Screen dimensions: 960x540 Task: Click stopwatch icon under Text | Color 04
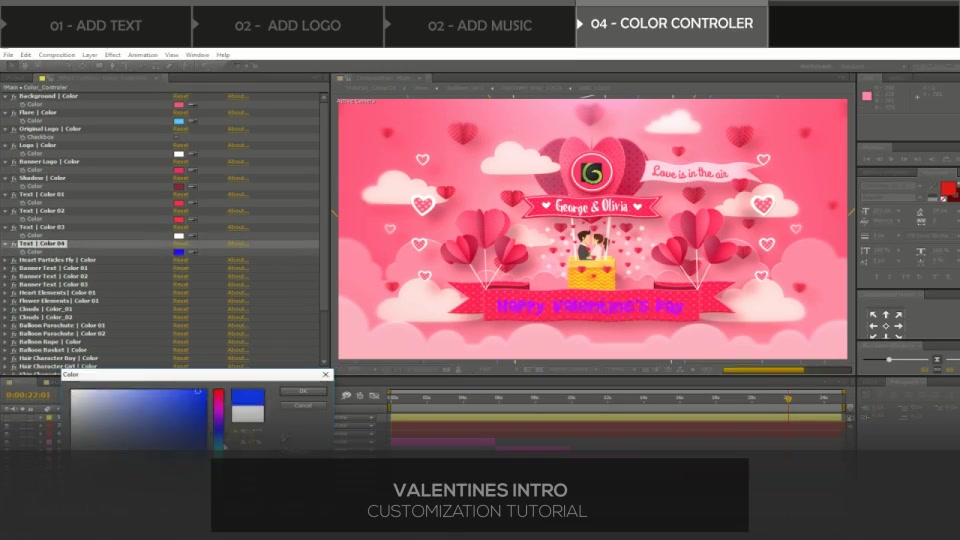(x=23, y=252)
